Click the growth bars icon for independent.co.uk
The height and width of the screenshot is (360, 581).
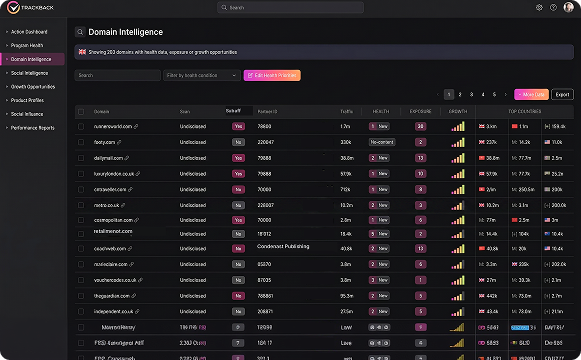click(458, 311)
